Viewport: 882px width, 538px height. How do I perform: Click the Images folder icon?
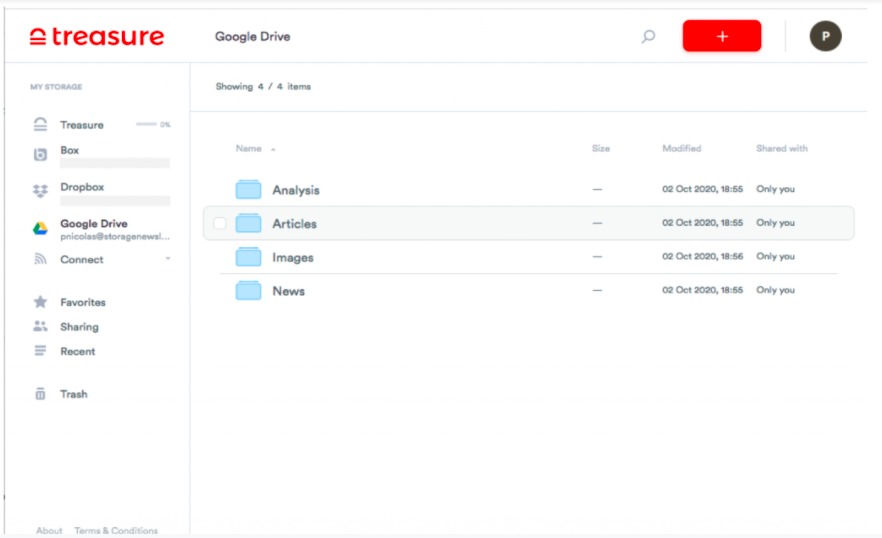pyautogui.click(x=248, y=257)
